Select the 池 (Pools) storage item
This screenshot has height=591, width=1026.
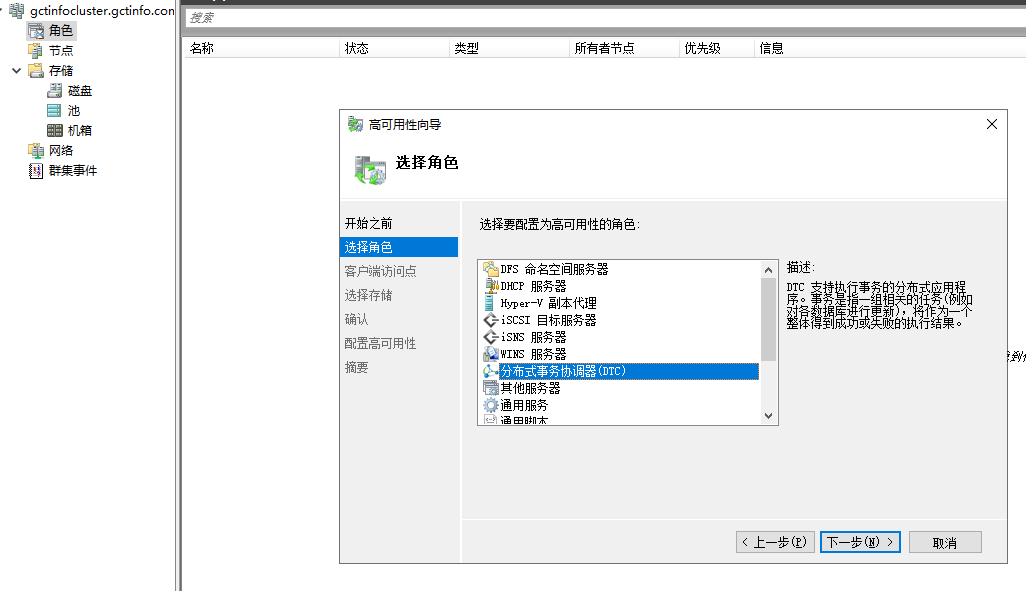click(73, 111)
